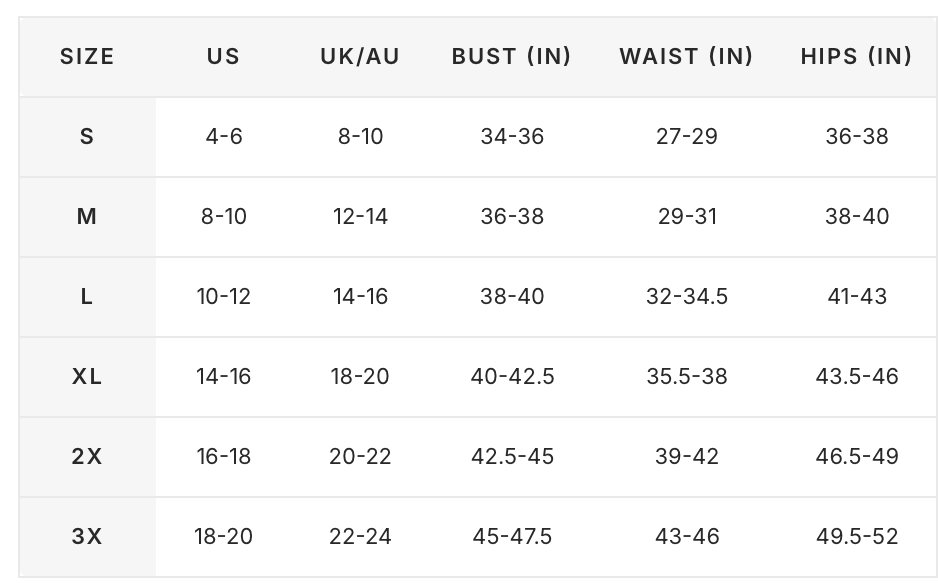Select the 2X size row label

[87, 457]
